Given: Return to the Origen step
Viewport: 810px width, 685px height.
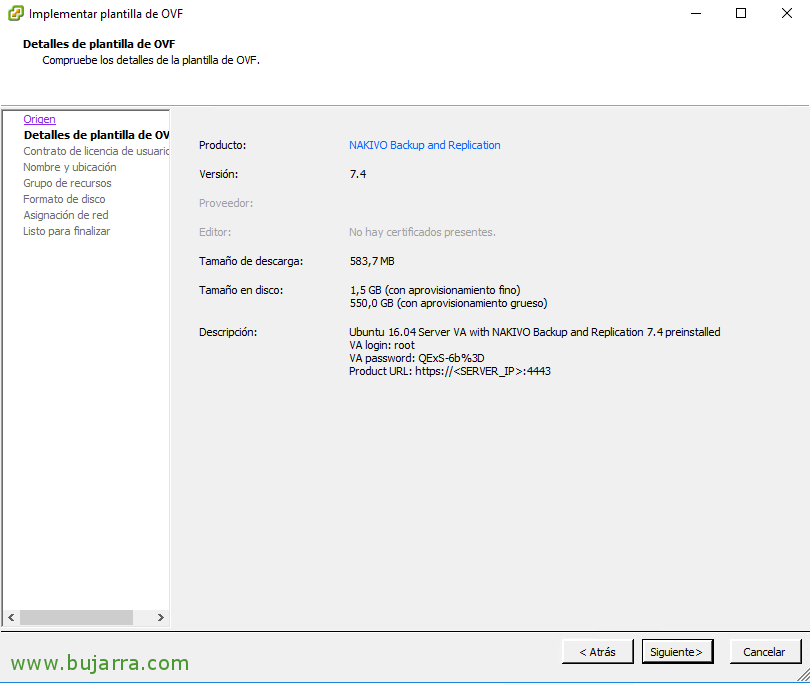Looking at the screenshot, I should [x=39, y=119].
